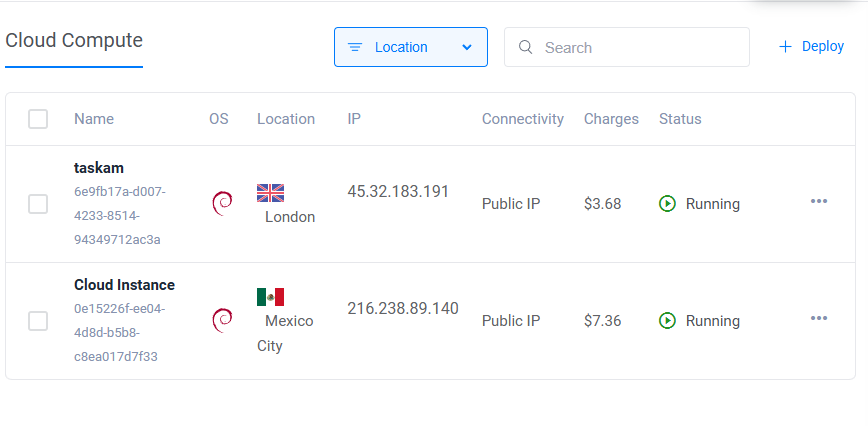Click the Debian OS icon for Cloud Instance
Viewport: 868px width, 426px height.
(x=222, y=320)
